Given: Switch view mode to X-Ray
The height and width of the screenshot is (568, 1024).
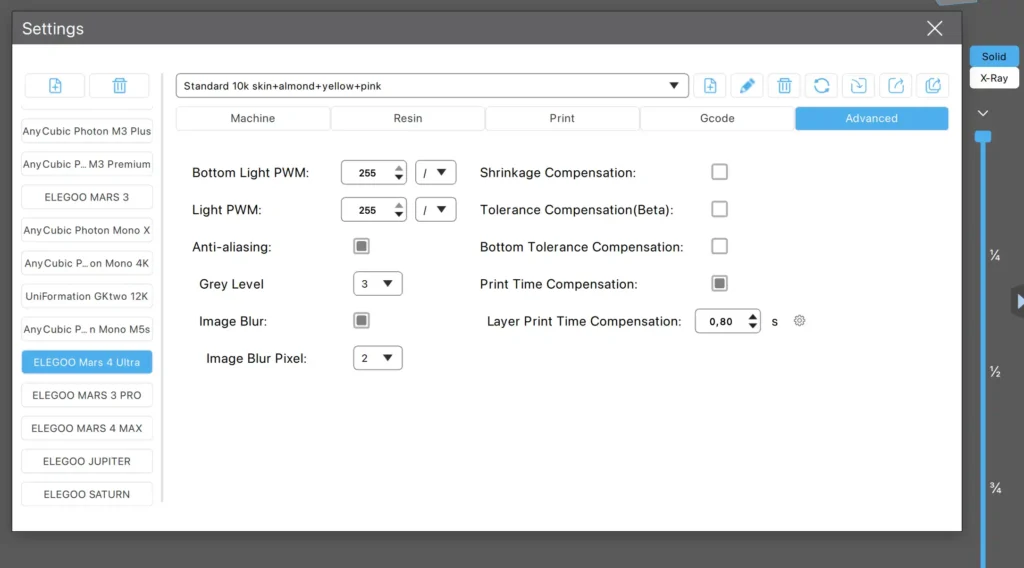Looking at the screenshot, I should pos(993,78).
